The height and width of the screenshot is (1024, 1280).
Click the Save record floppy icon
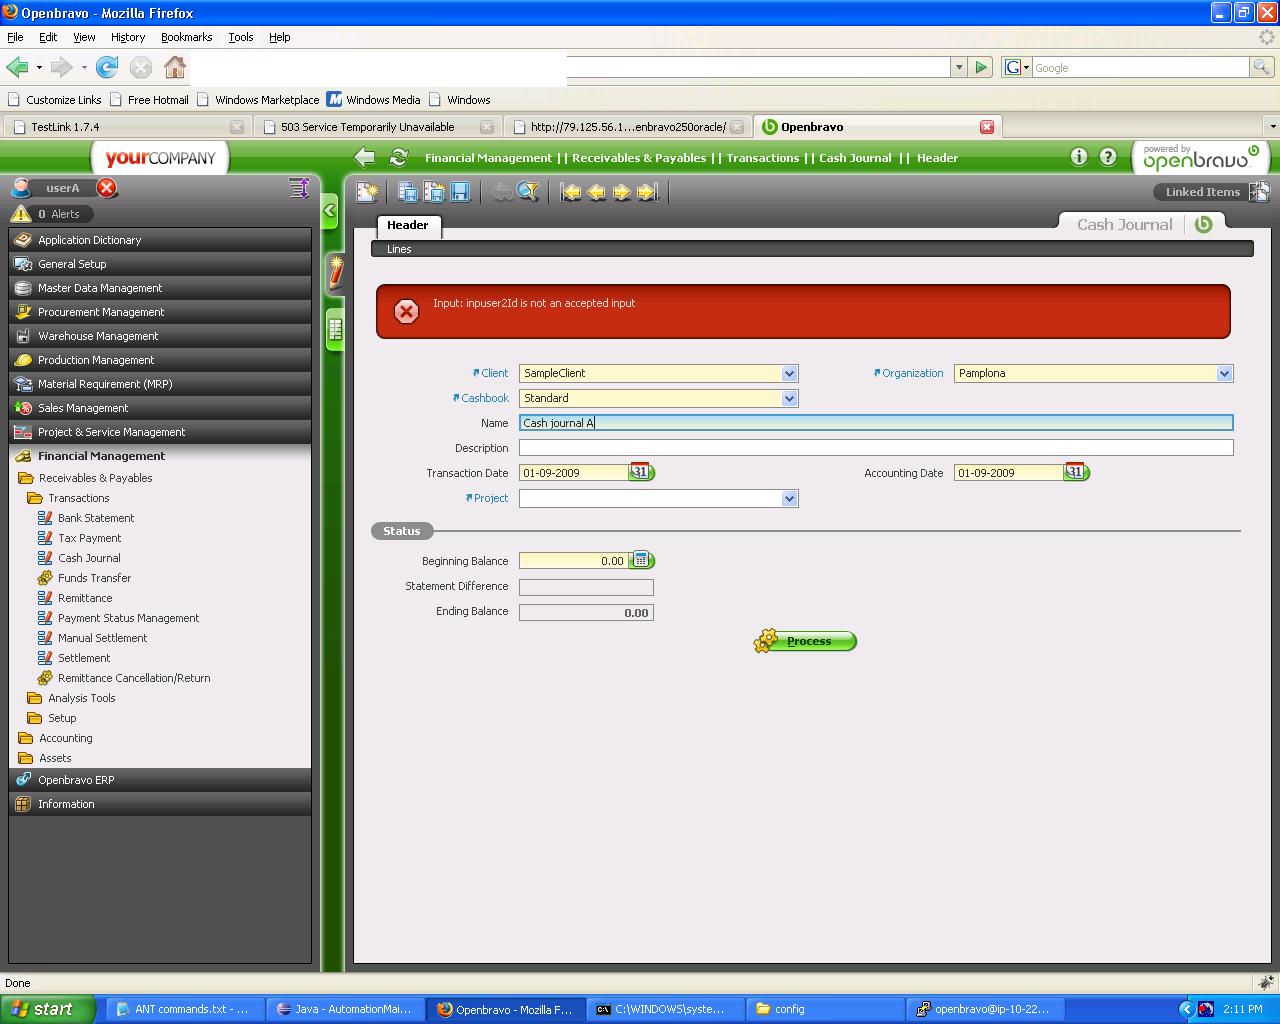coord(460,192)
